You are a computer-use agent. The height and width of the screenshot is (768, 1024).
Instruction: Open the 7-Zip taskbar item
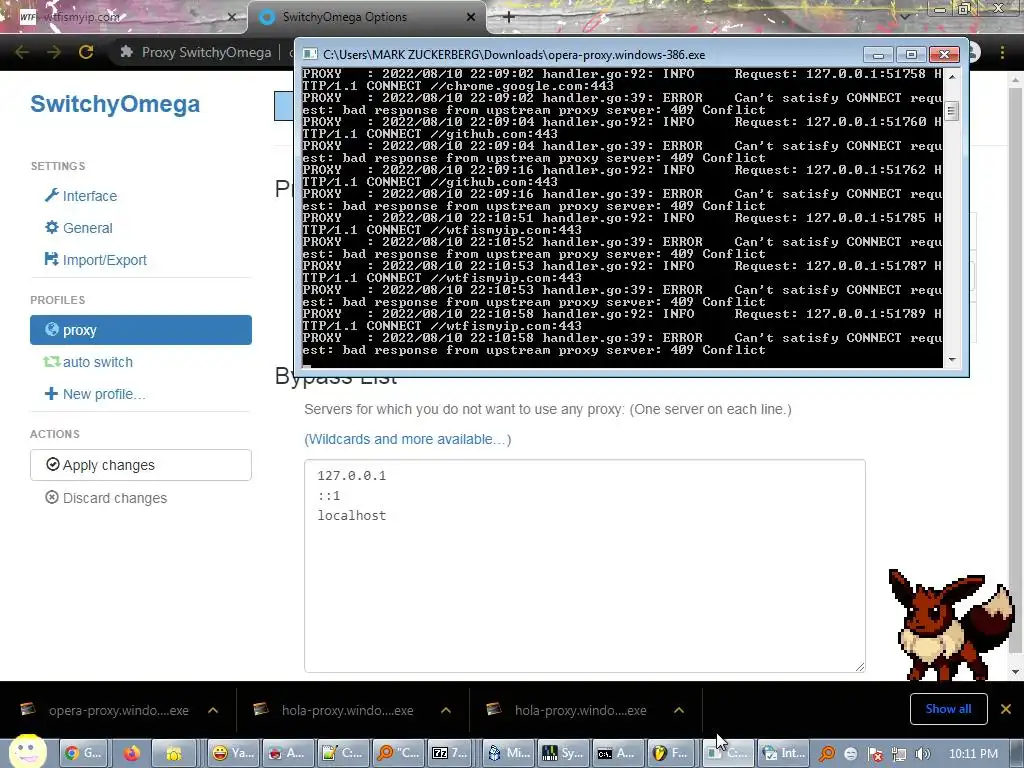(450, 753)
